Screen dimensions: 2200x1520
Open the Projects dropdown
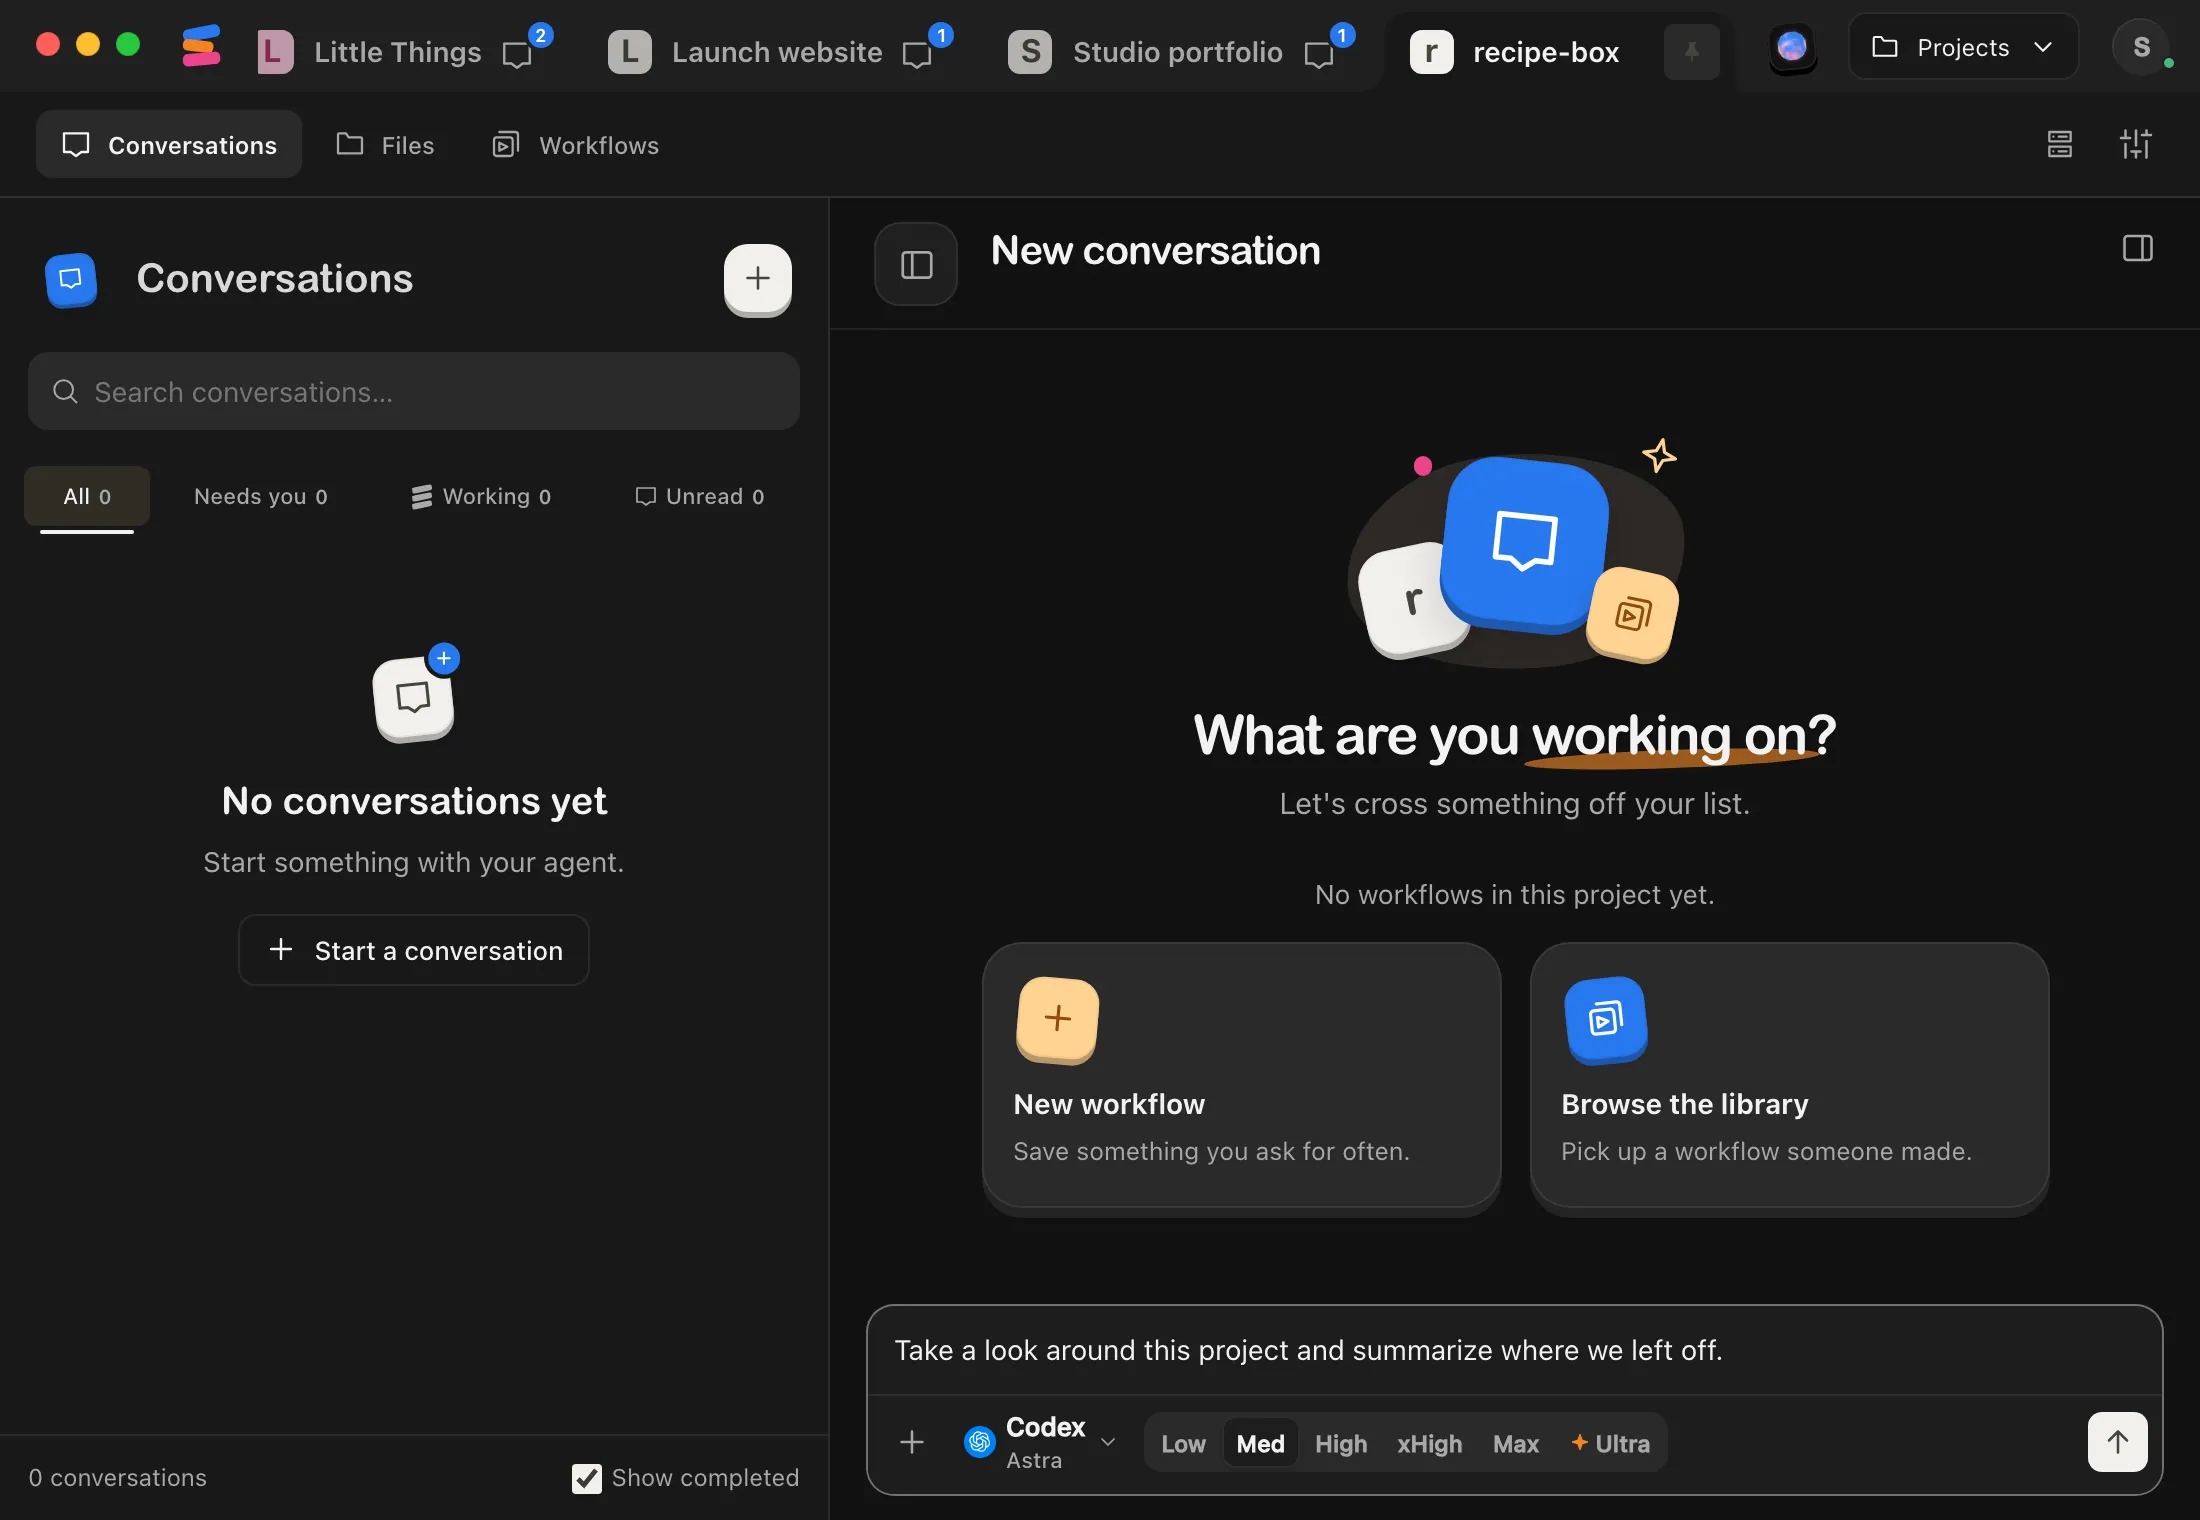pos(1963,47)
